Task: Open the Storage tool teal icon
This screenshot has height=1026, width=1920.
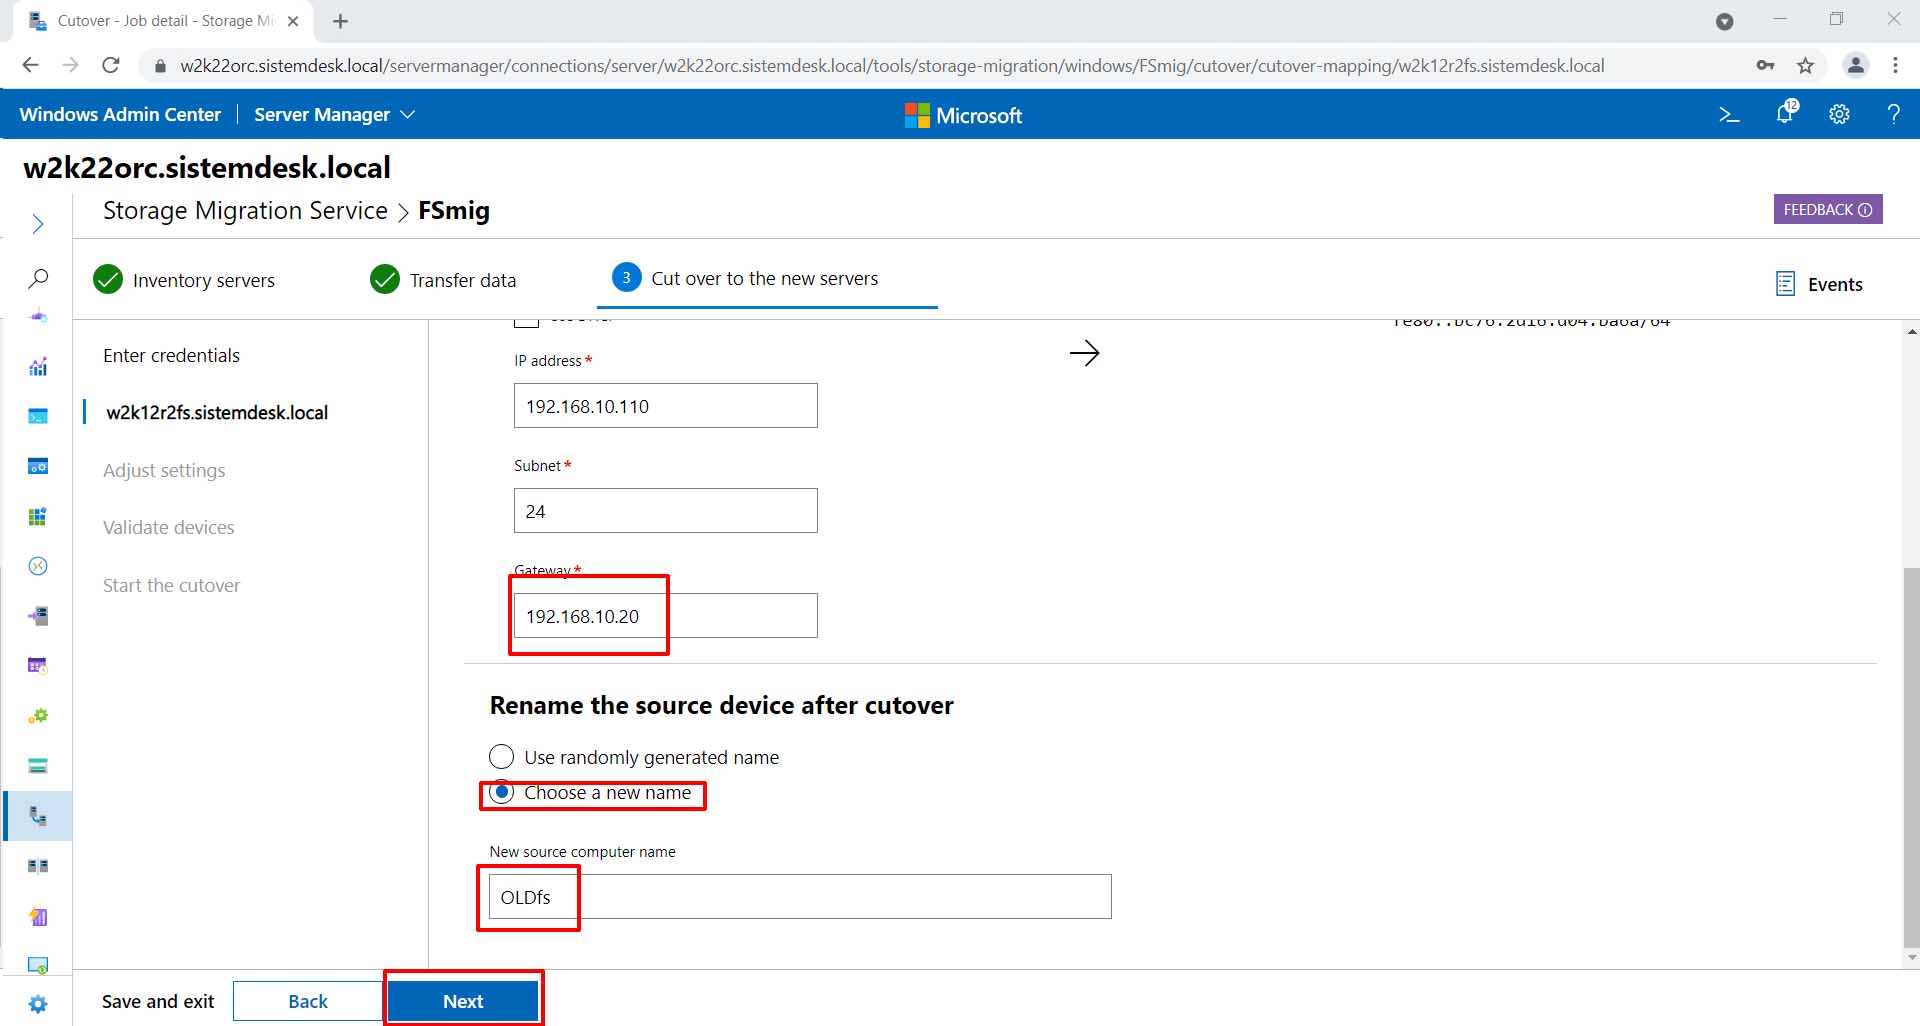Action: pyautogui.click(x=38, y=766)
